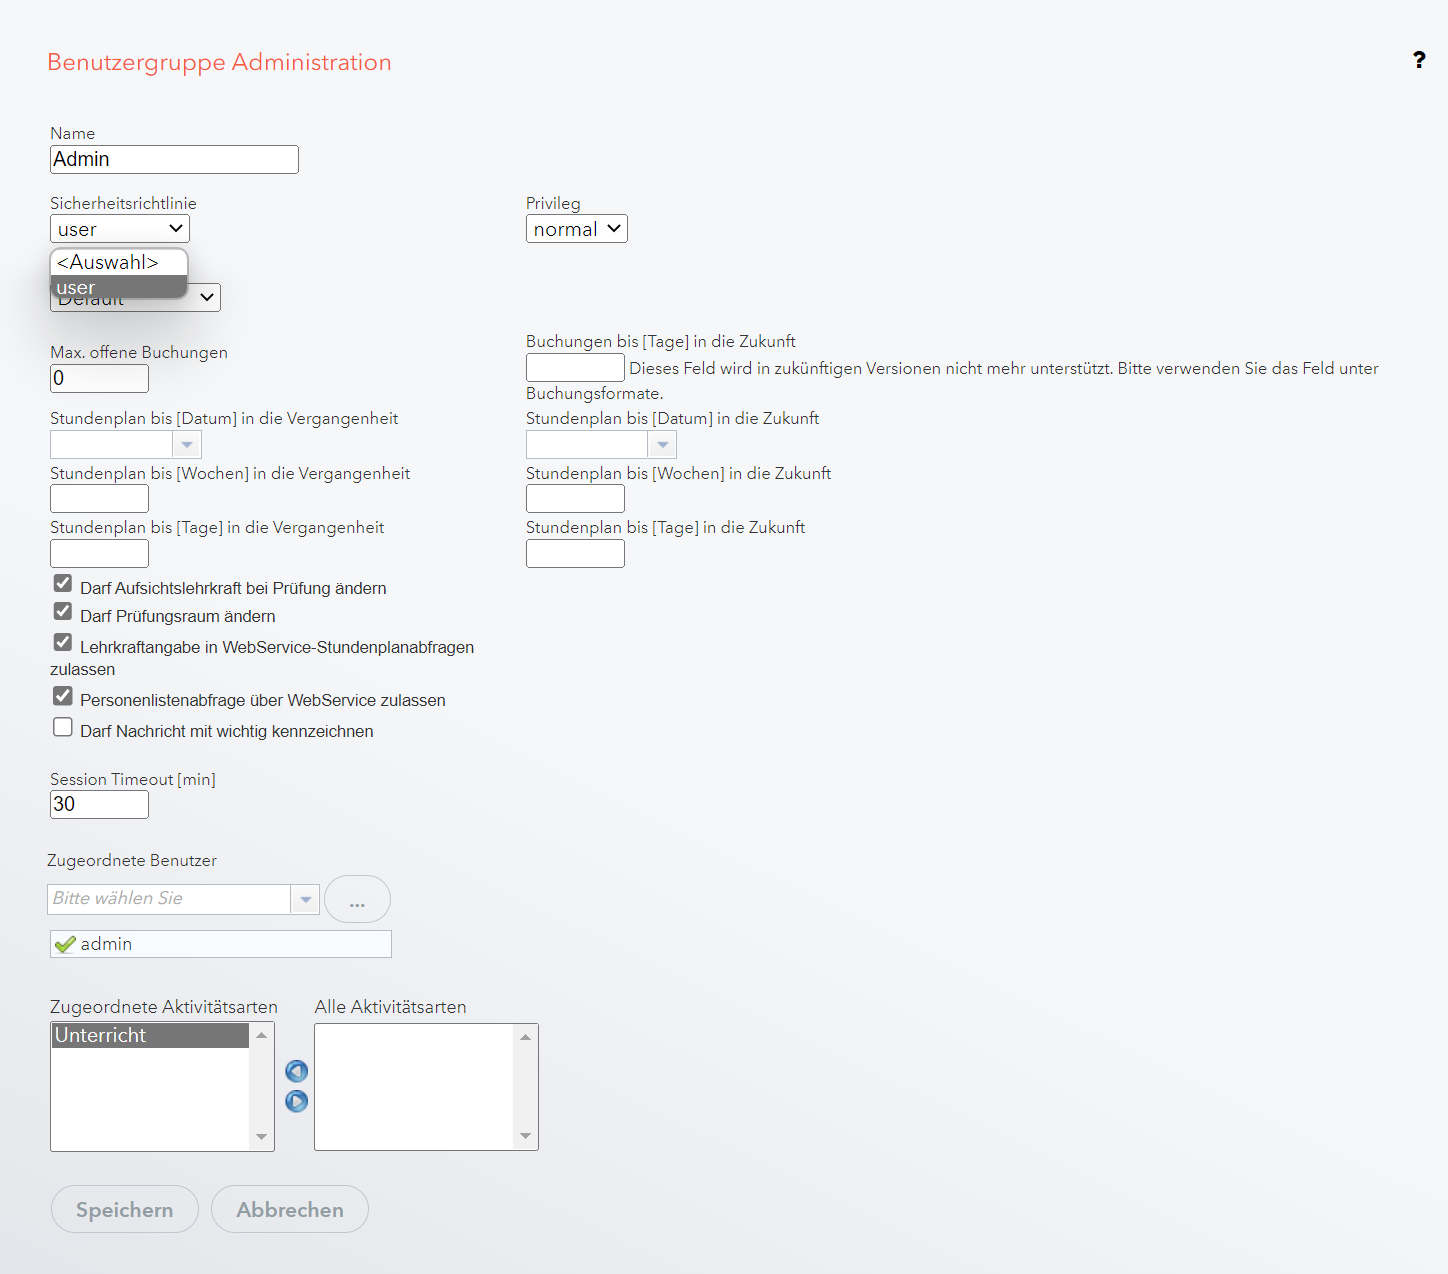
Task: Click the Session Timeout input field
Action: point(99,804)
